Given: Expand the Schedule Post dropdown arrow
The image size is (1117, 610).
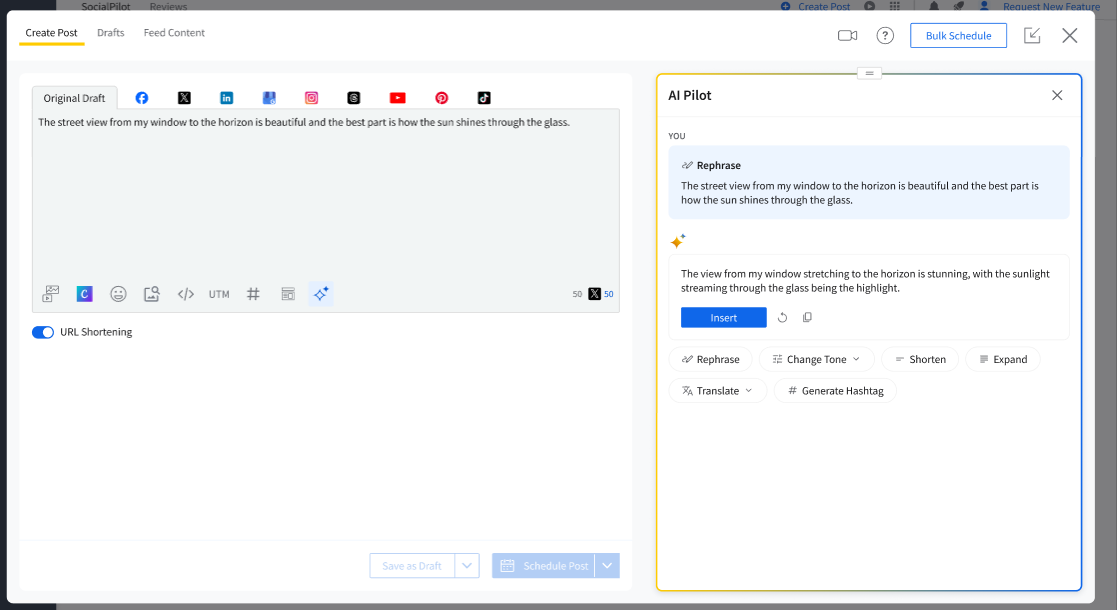Looking at the screenshot, I should point(607,566).
